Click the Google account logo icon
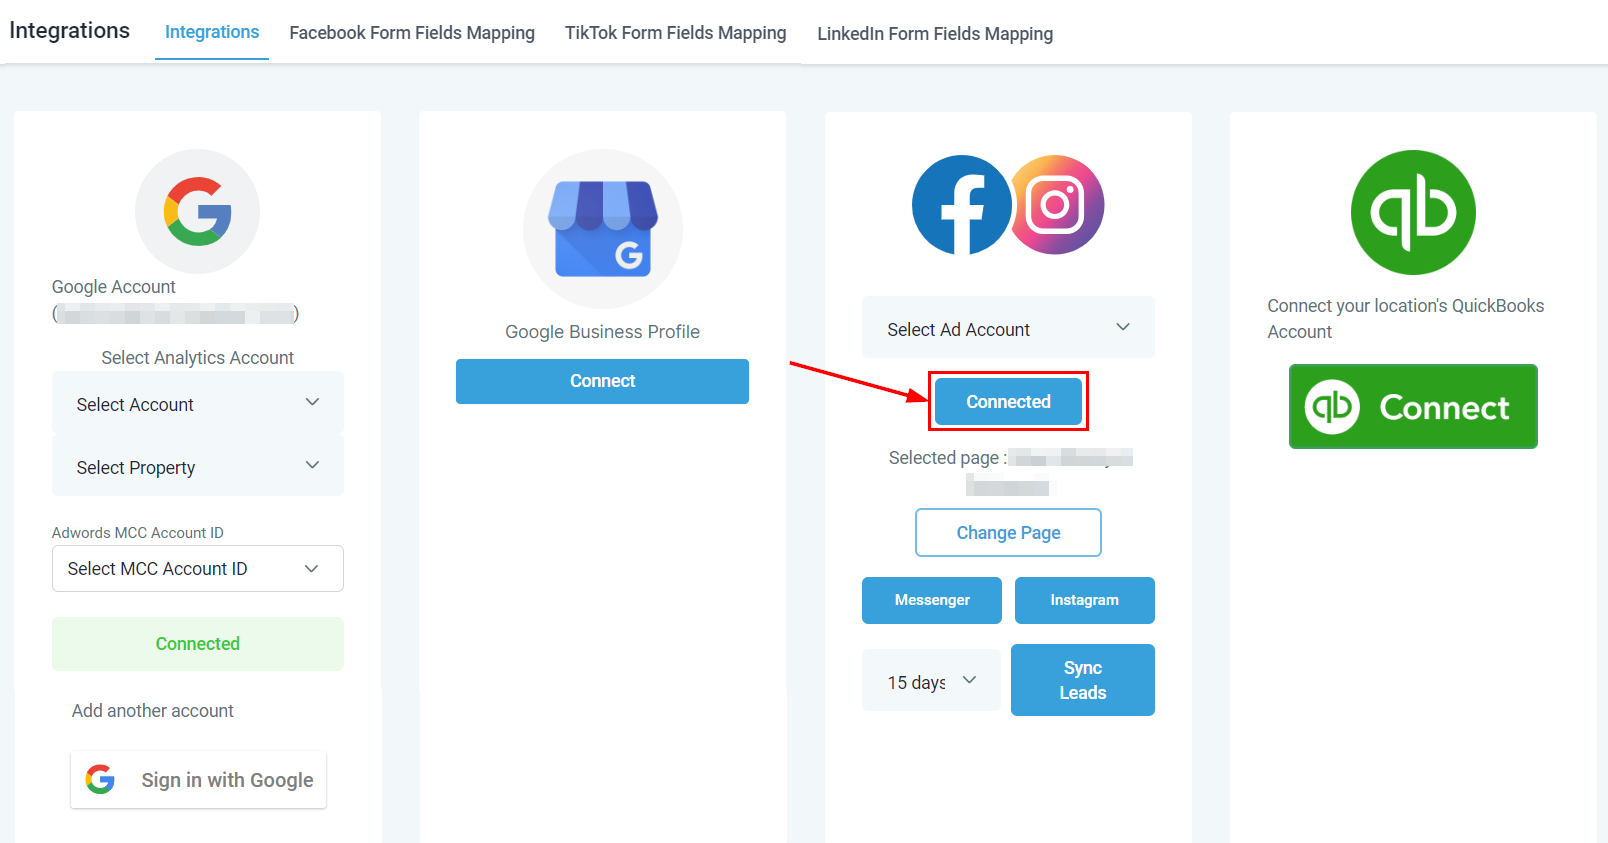The height and width of the screenshot is (843, 1608). click(197, 211)
